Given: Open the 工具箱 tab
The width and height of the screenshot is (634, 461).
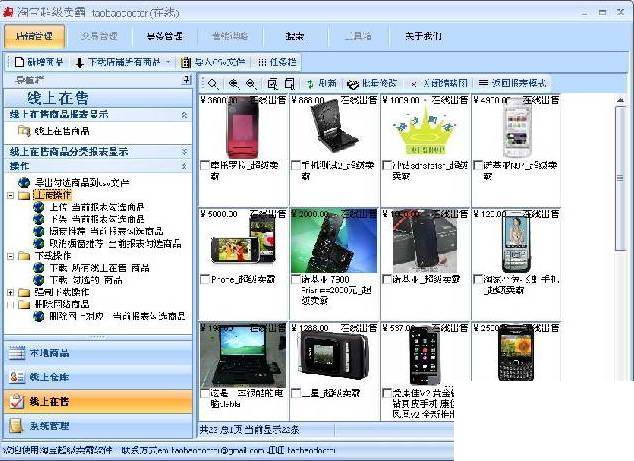Looking at the screenshot, I should [x=358, y=36].
